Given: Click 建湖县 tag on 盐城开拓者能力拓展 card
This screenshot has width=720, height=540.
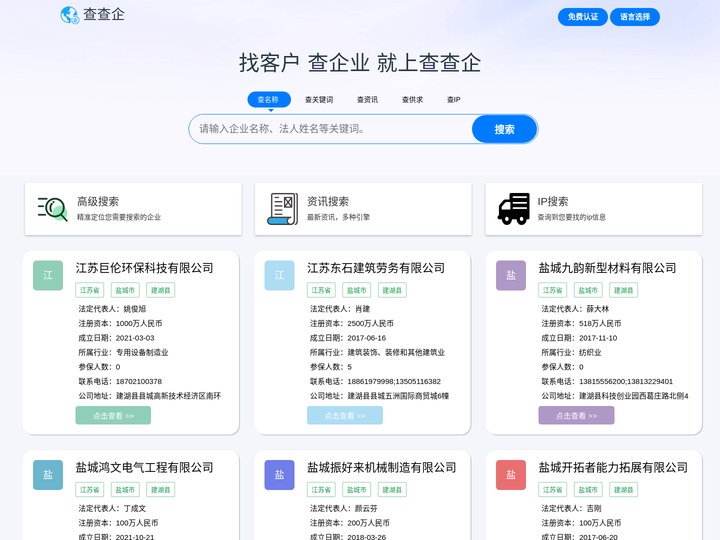Looking at the screenshot, I should (x=624, y=490).
